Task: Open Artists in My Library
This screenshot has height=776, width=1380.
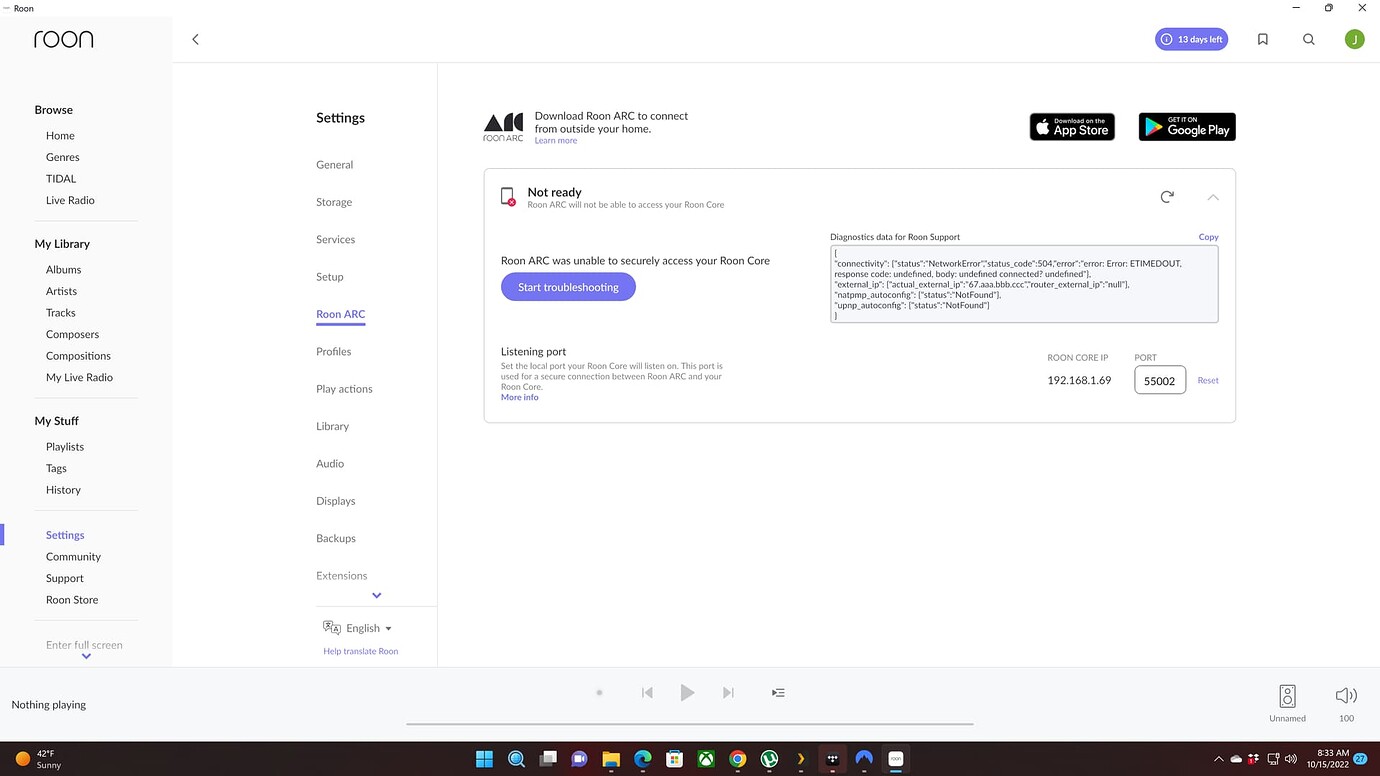Action: (x=61, y=291)
